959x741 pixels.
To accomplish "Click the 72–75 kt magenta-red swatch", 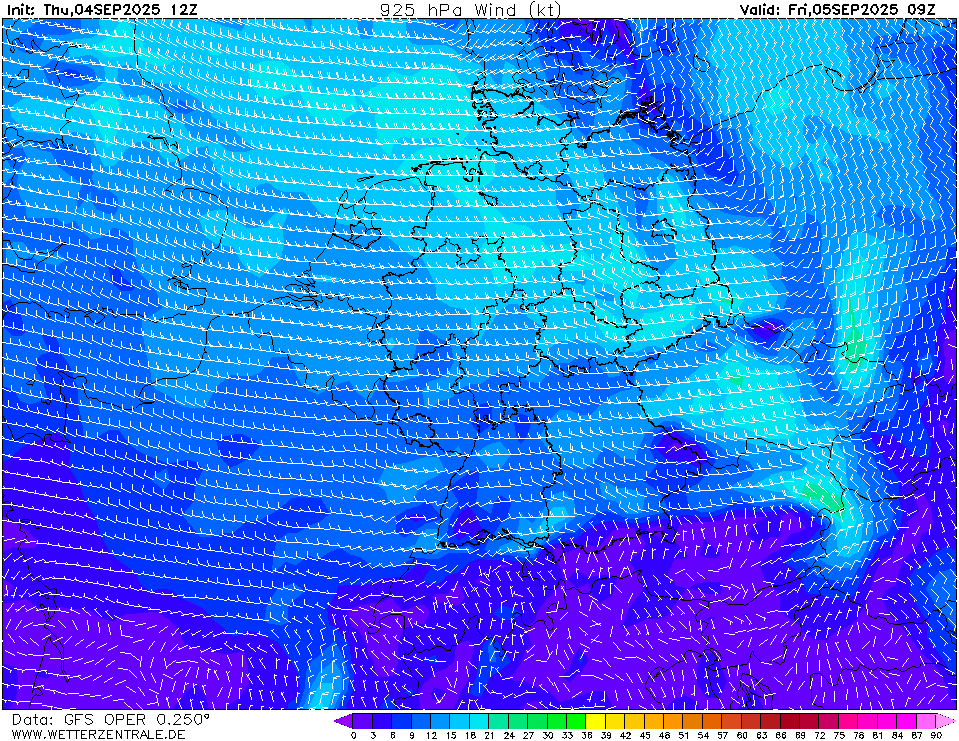I will click(x=829, y=721).
